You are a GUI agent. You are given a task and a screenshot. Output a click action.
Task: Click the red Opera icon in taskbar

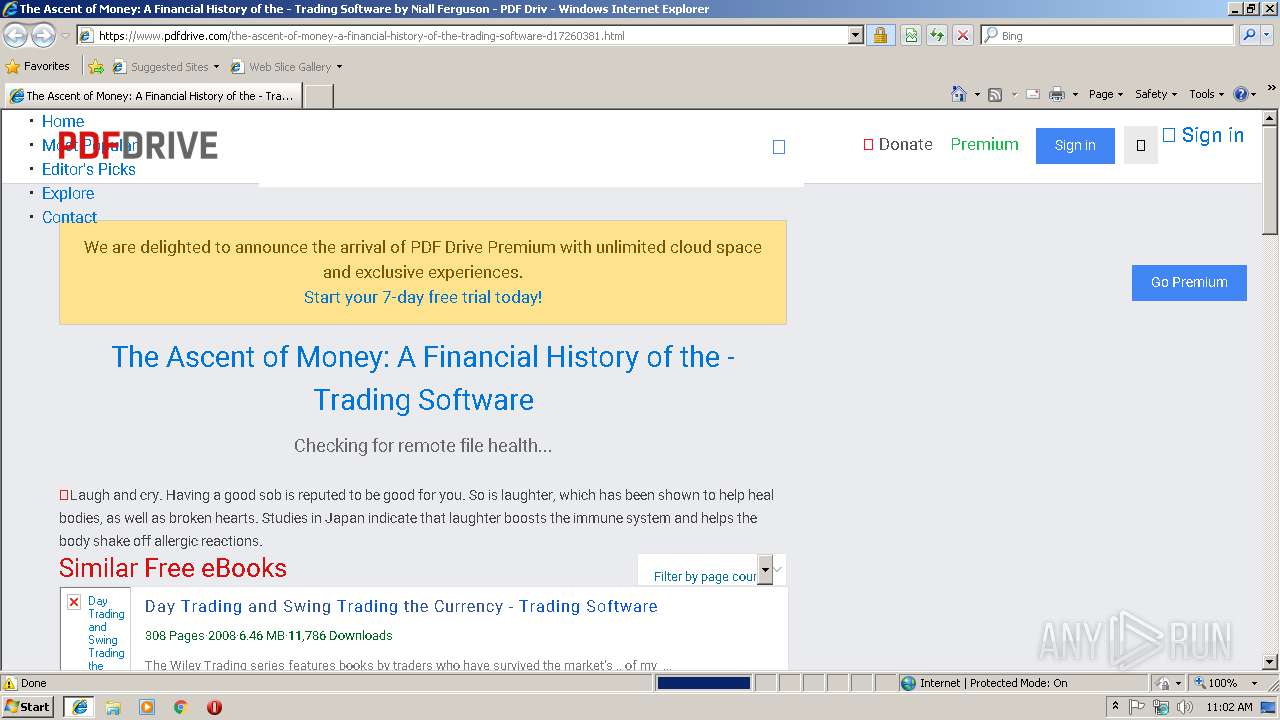click(x=214, y=707)
